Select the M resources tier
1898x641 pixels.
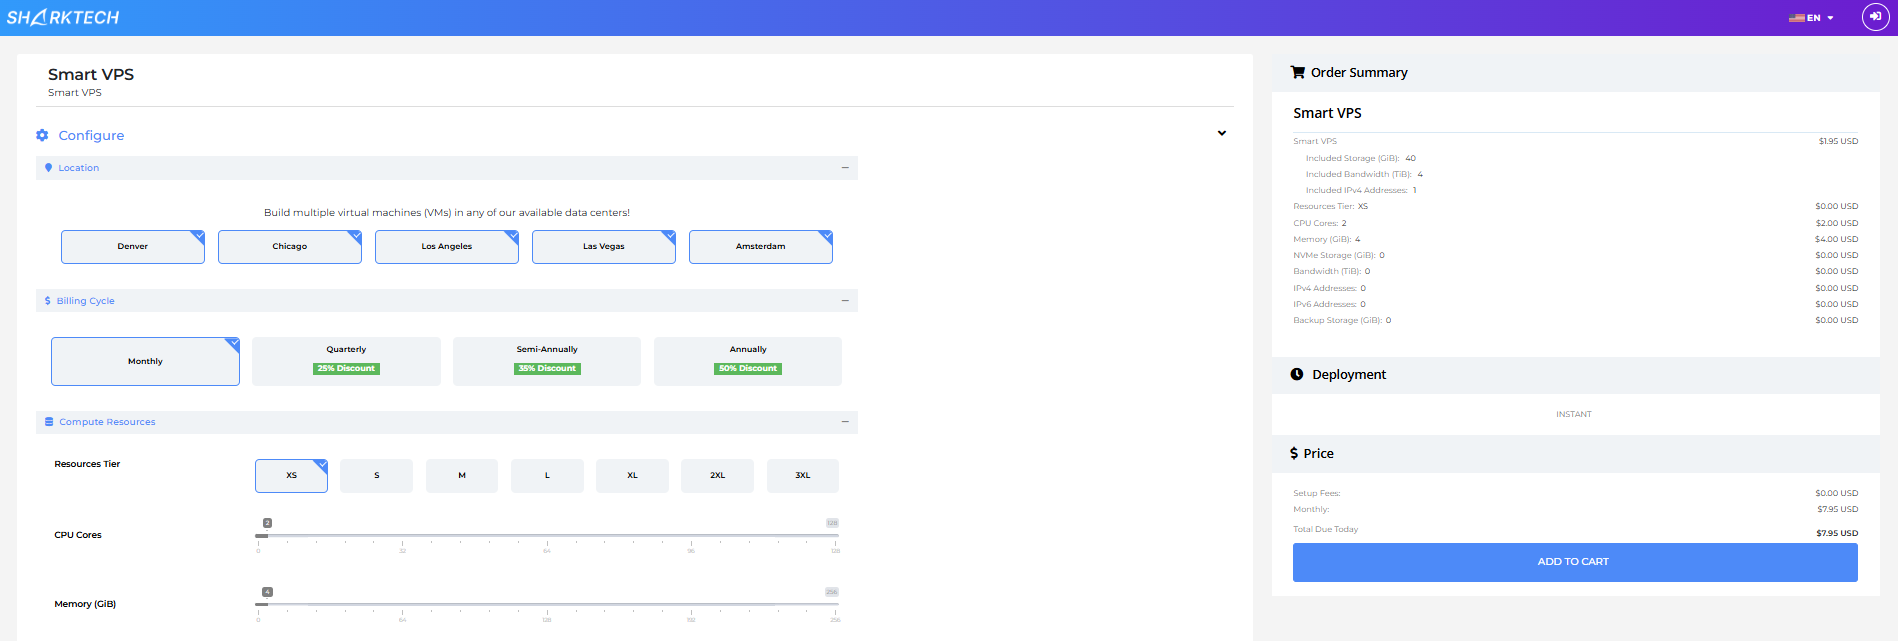click(462, 476)
